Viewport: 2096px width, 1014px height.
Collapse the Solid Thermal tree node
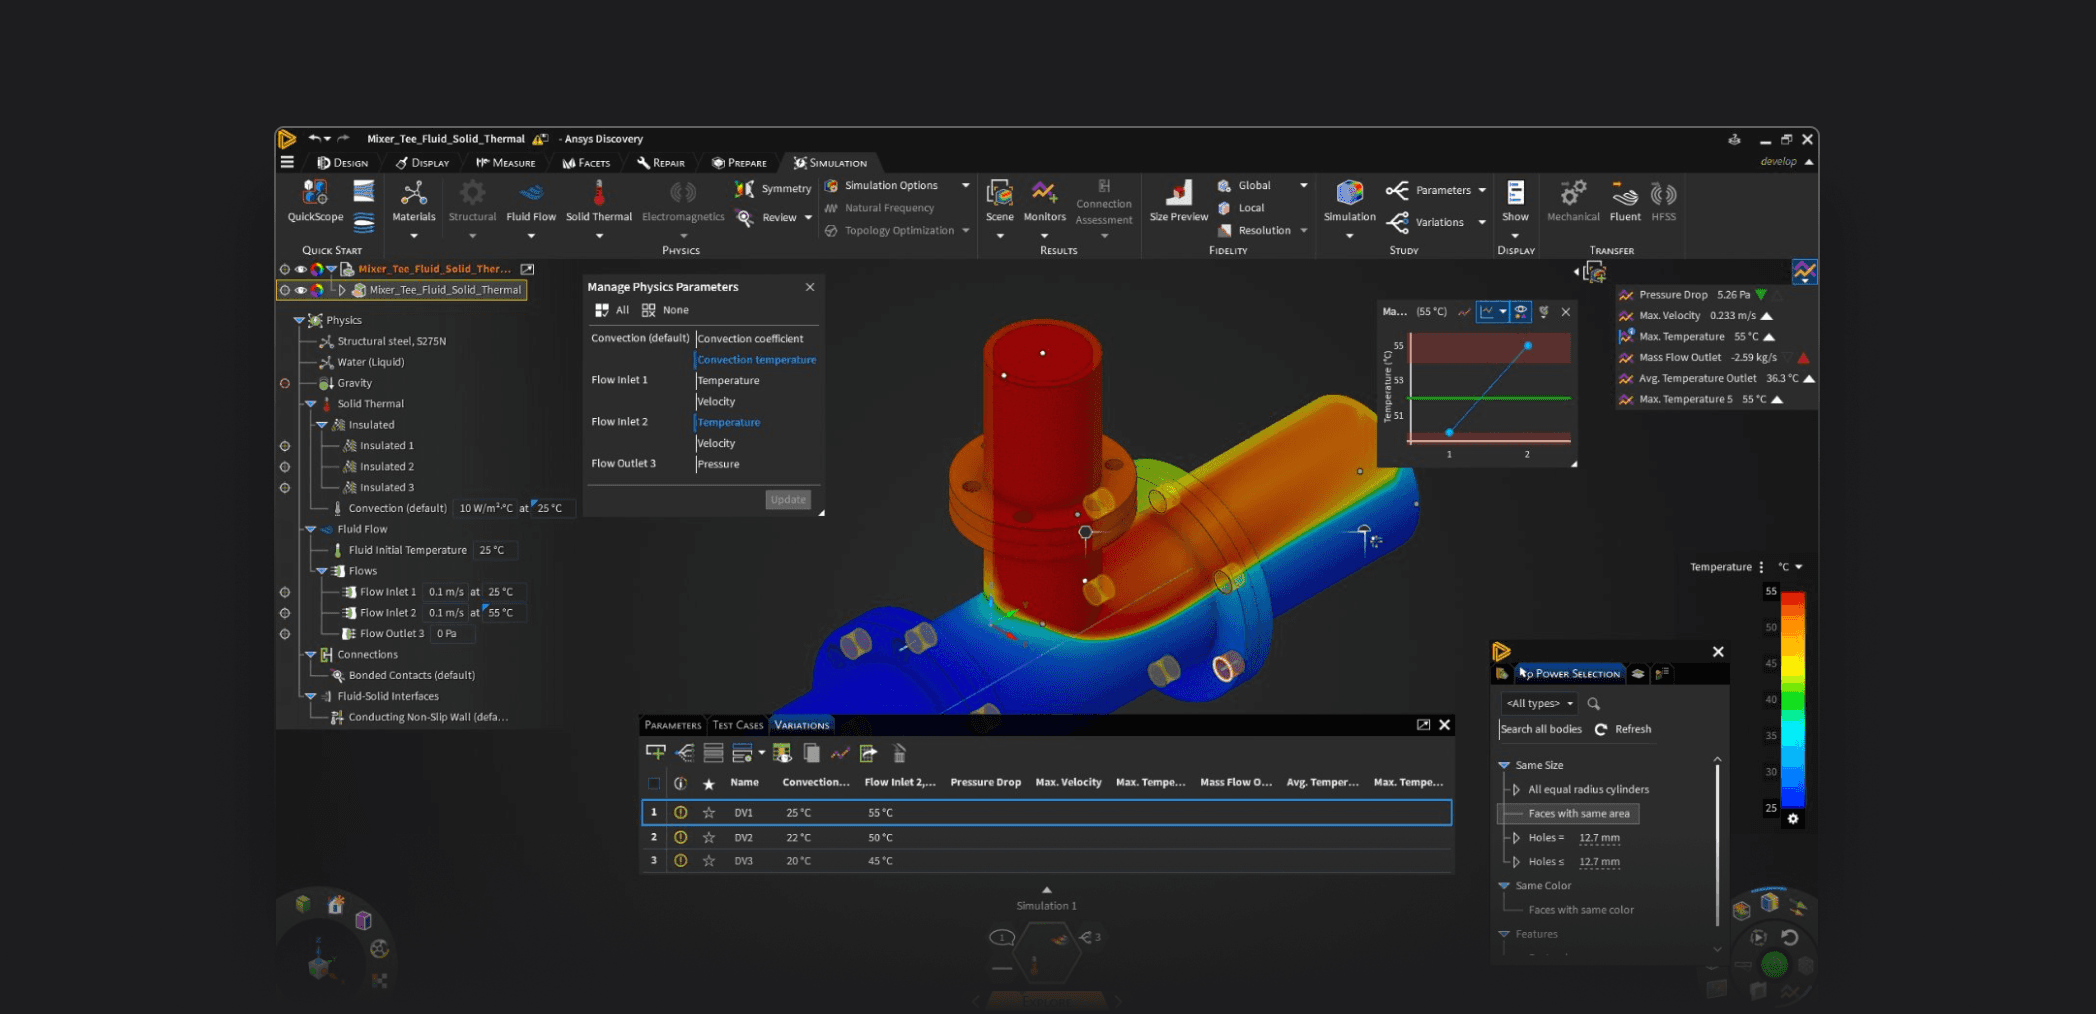pyautogui.click(x=310, y=404)
